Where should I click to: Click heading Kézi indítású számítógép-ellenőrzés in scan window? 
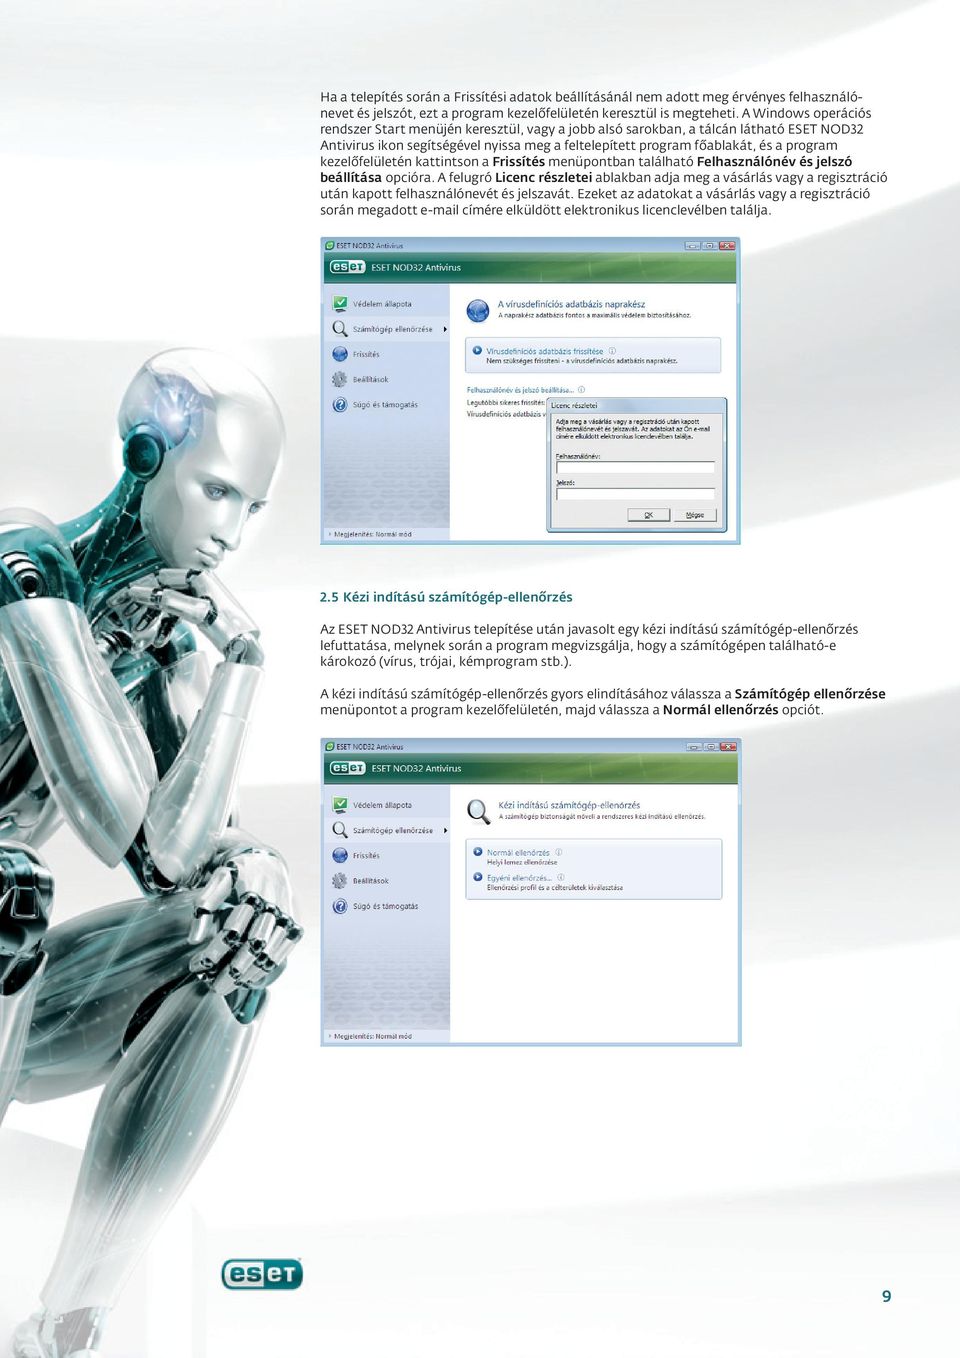click(569, 805)
